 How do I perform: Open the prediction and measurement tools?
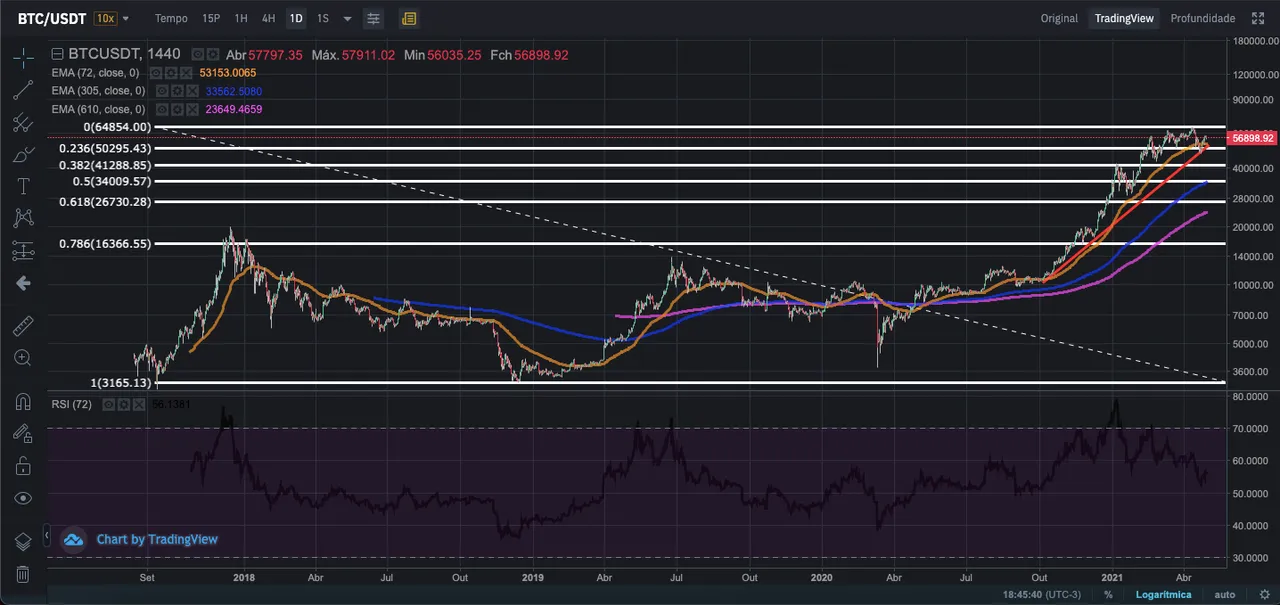(23, 251)
